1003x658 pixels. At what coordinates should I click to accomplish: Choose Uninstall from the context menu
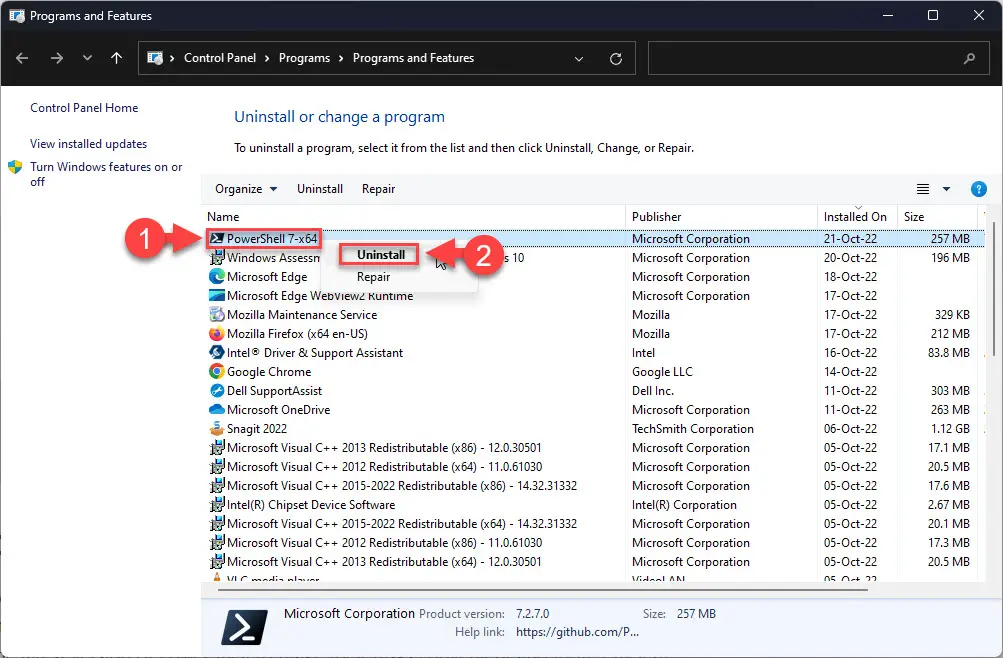coord(381,255)
